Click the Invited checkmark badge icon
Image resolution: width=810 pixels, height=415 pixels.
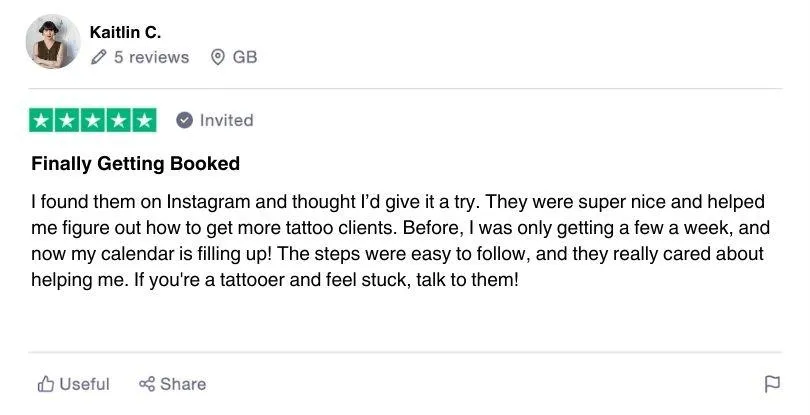(x=184, y=120)
